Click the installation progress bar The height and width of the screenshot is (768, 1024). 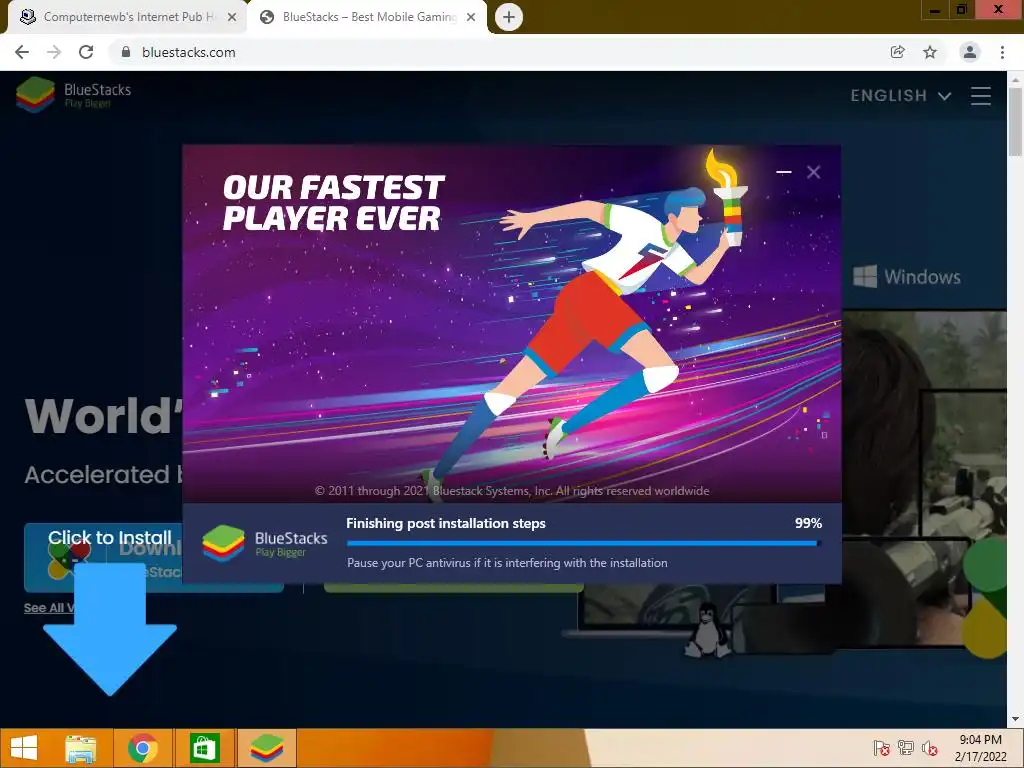coord(583,543)
